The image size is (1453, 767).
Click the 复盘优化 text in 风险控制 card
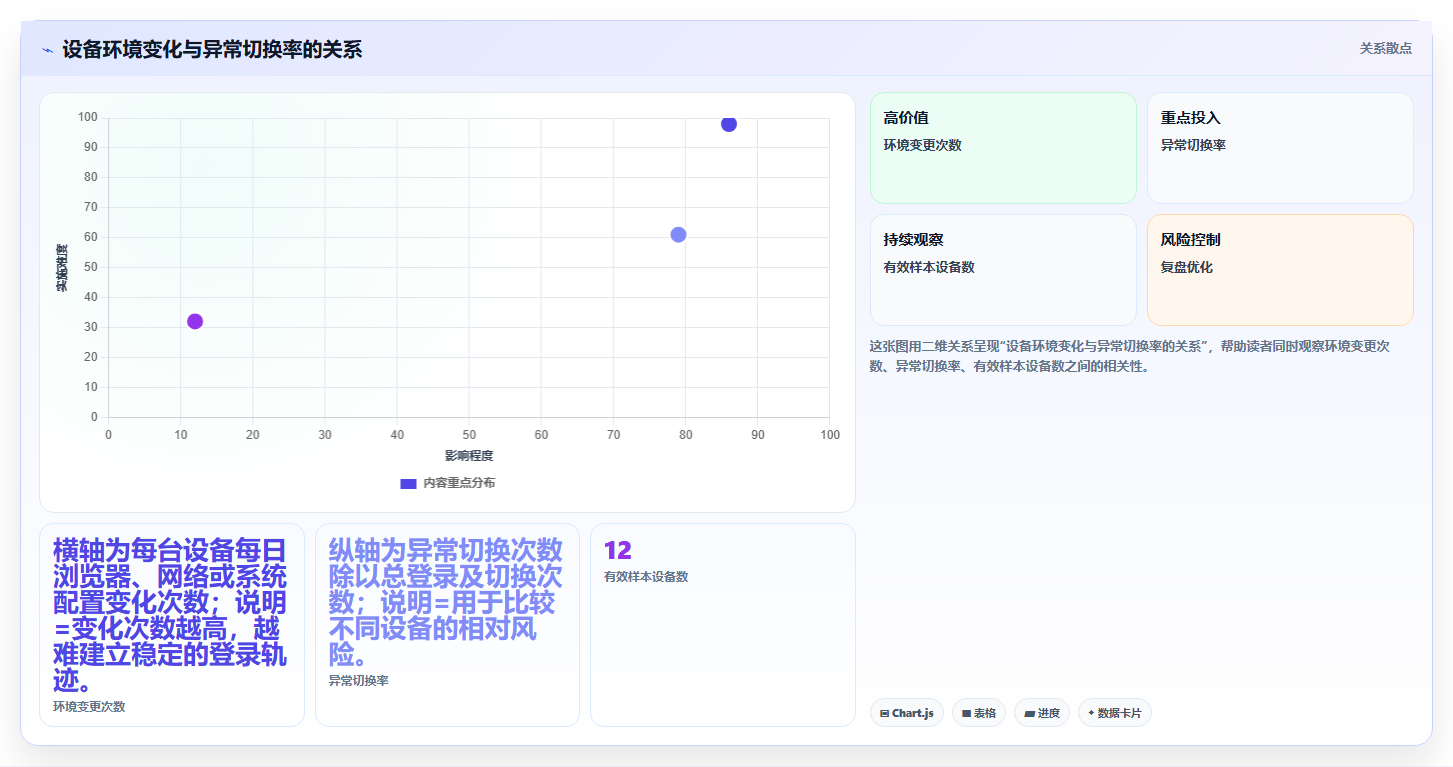click(x=1187, y=268)
